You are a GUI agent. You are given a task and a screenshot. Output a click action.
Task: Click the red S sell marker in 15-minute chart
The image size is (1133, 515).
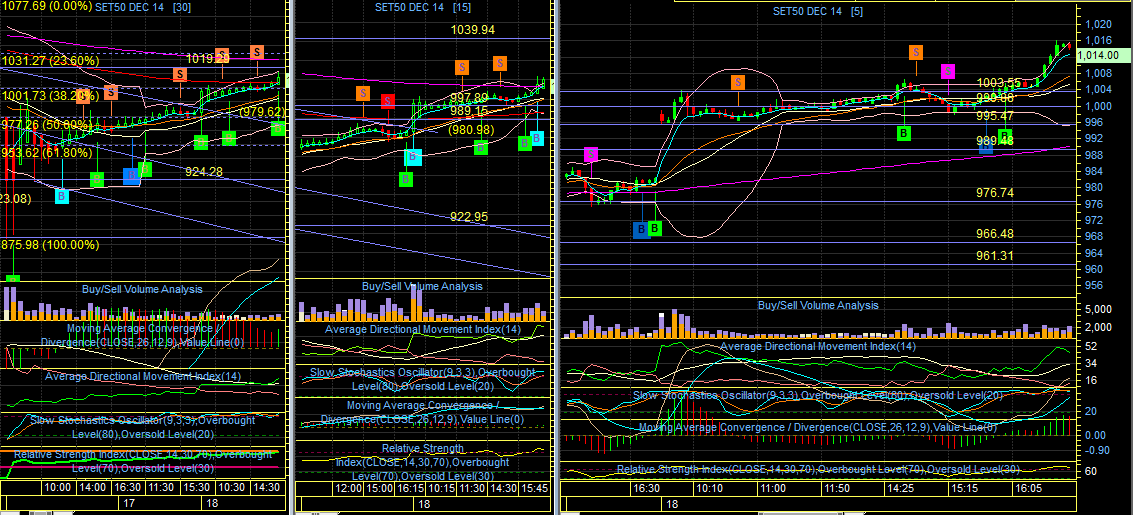click(x=387, y=100)
